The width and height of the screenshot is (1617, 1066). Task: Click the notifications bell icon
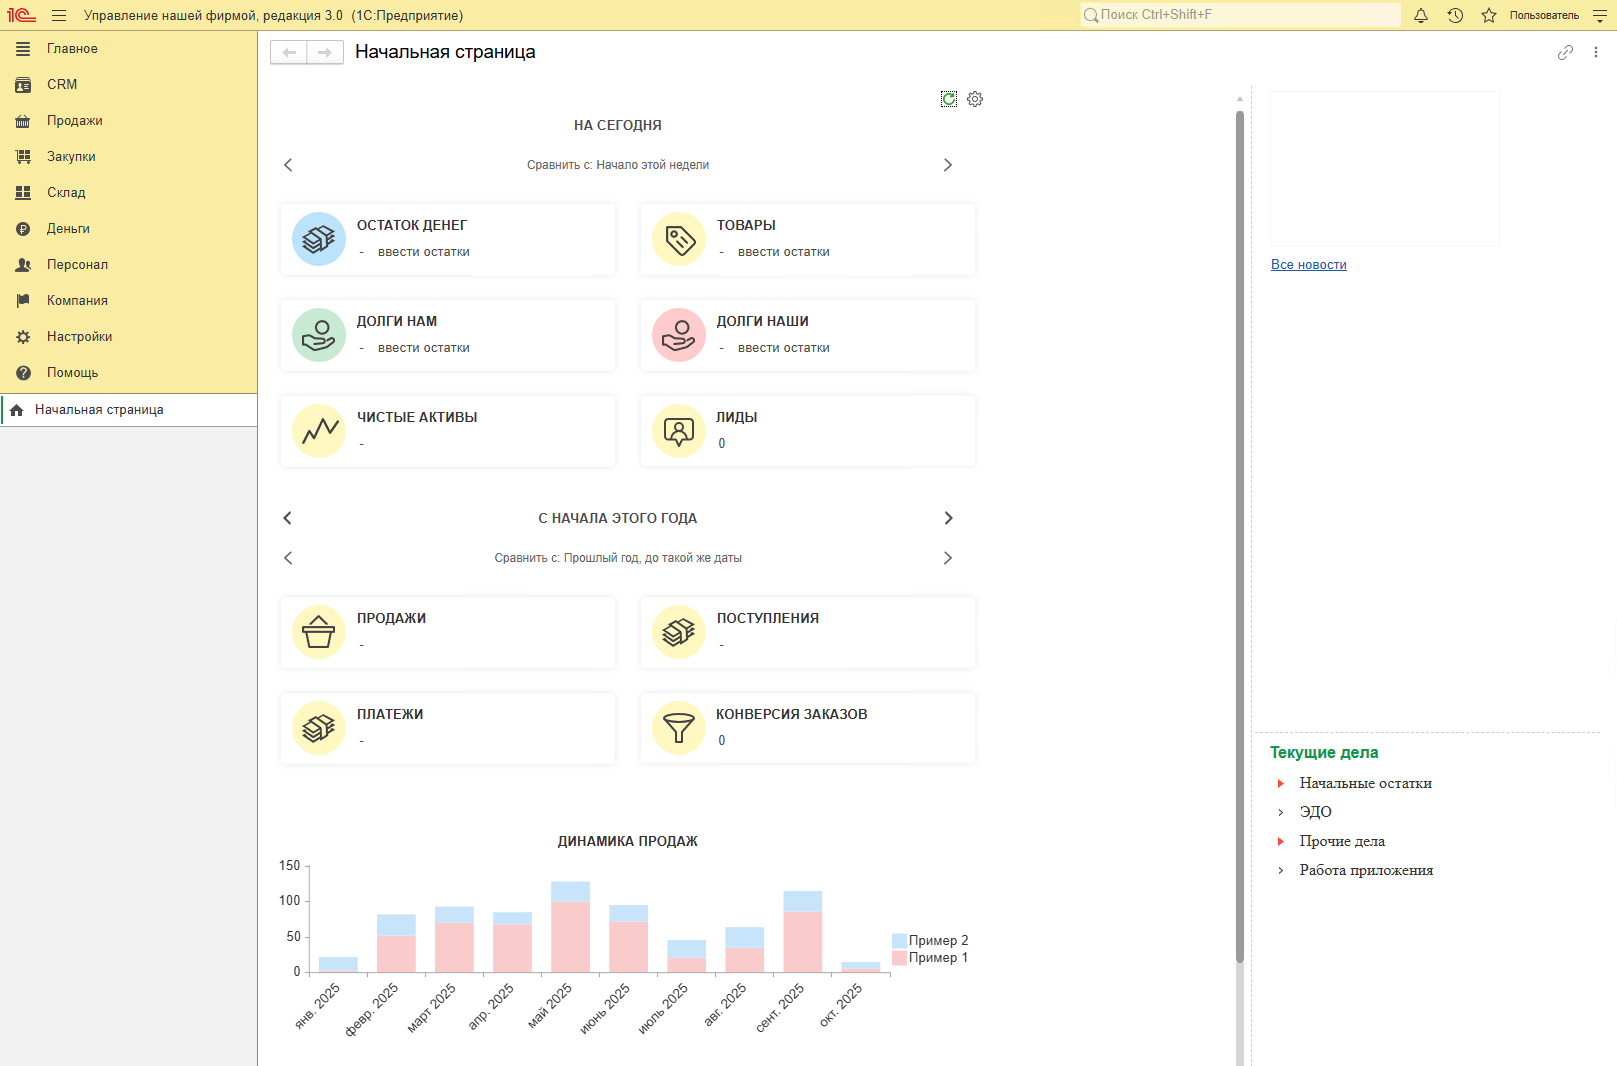pos(1421,15)
